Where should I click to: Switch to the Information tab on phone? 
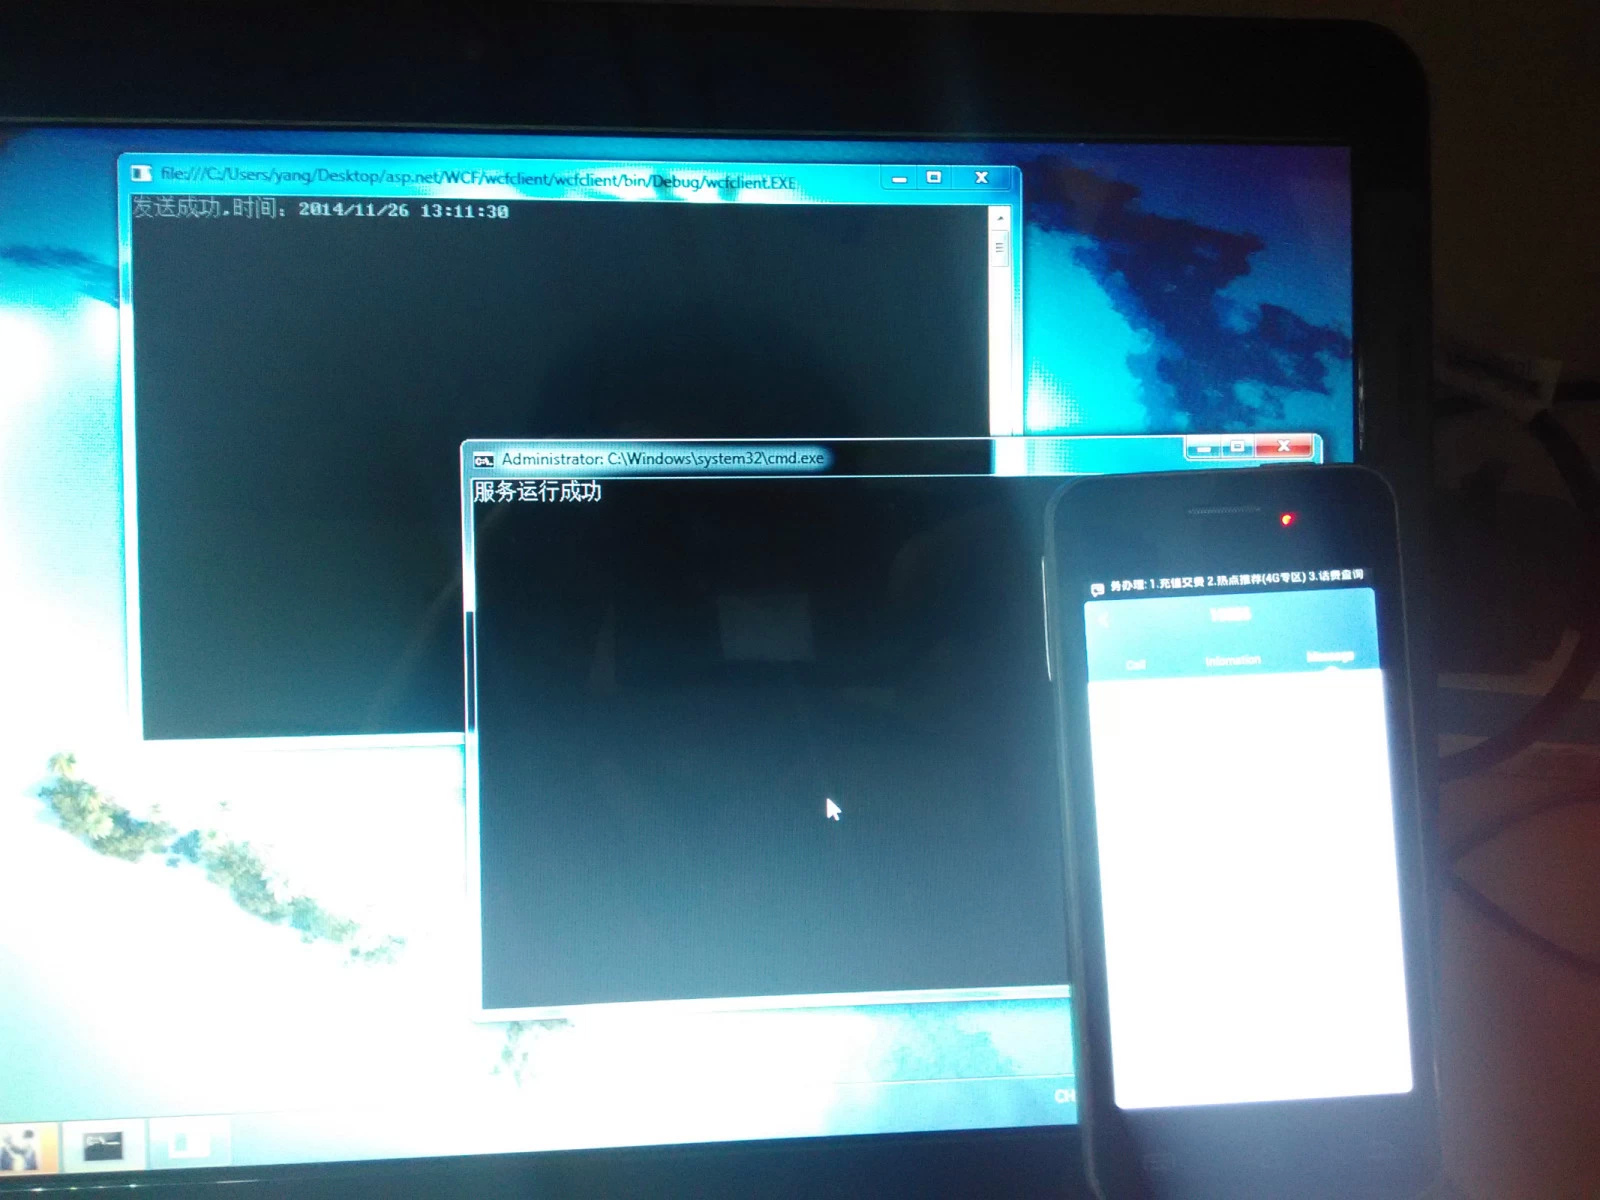1233,660
